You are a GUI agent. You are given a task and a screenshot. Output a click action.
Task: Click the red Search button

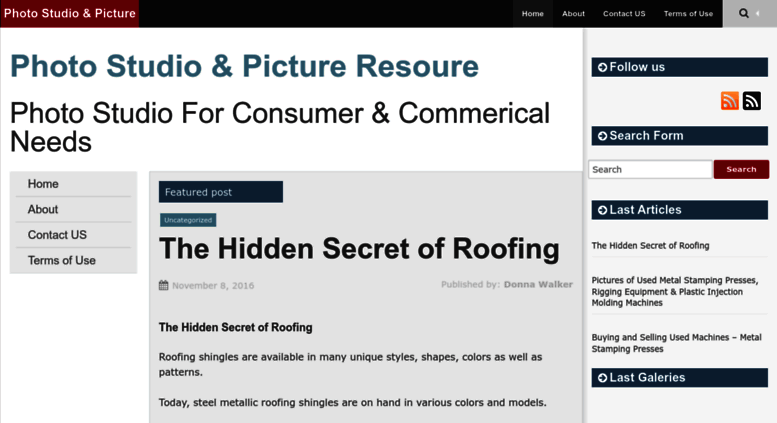[741, 169]
